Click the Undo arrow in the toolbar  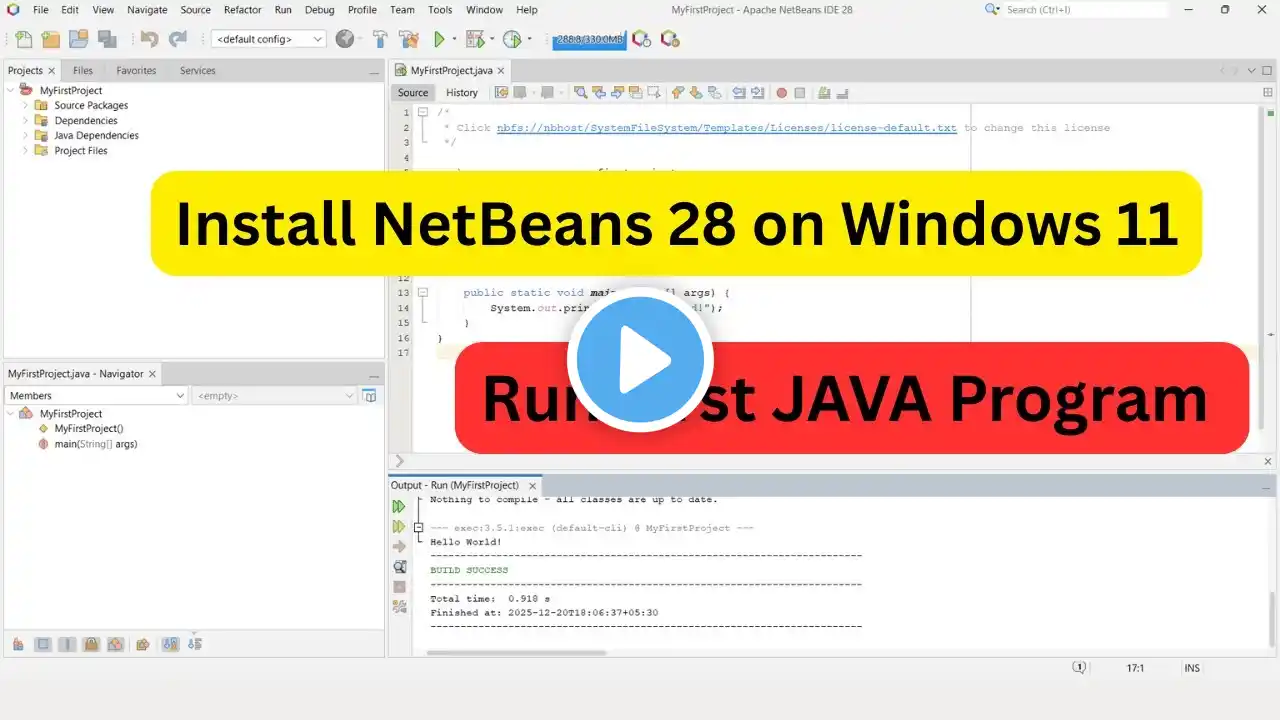coord(150,39)
